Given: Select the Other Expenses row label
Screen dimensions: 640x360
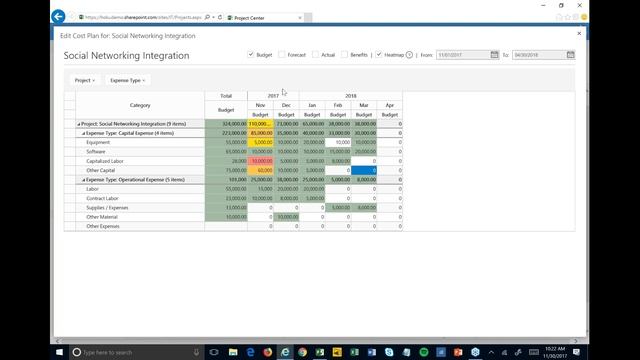Looking at the screenshot, I should click(103, 226).
